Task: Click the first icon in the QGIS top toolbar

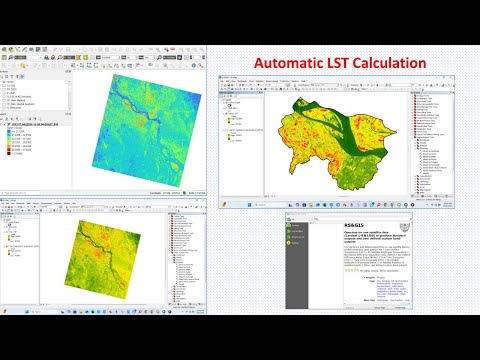Action: [4, 50]
